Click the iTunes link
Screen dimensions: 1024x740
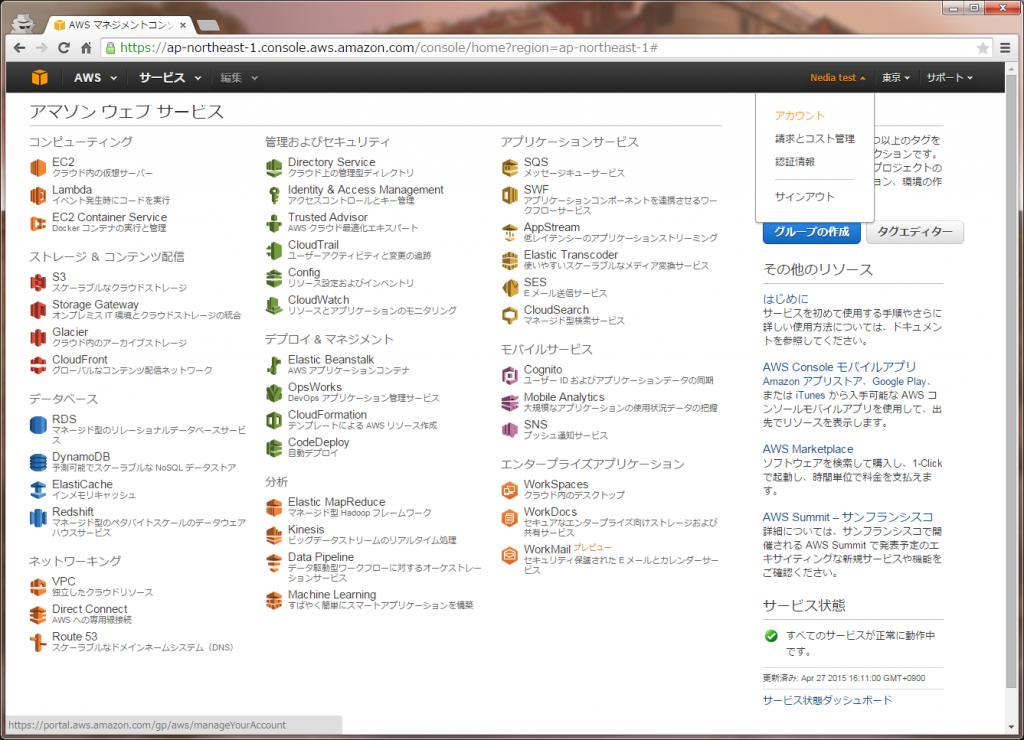pyautogui.click(x=810, y=395)
